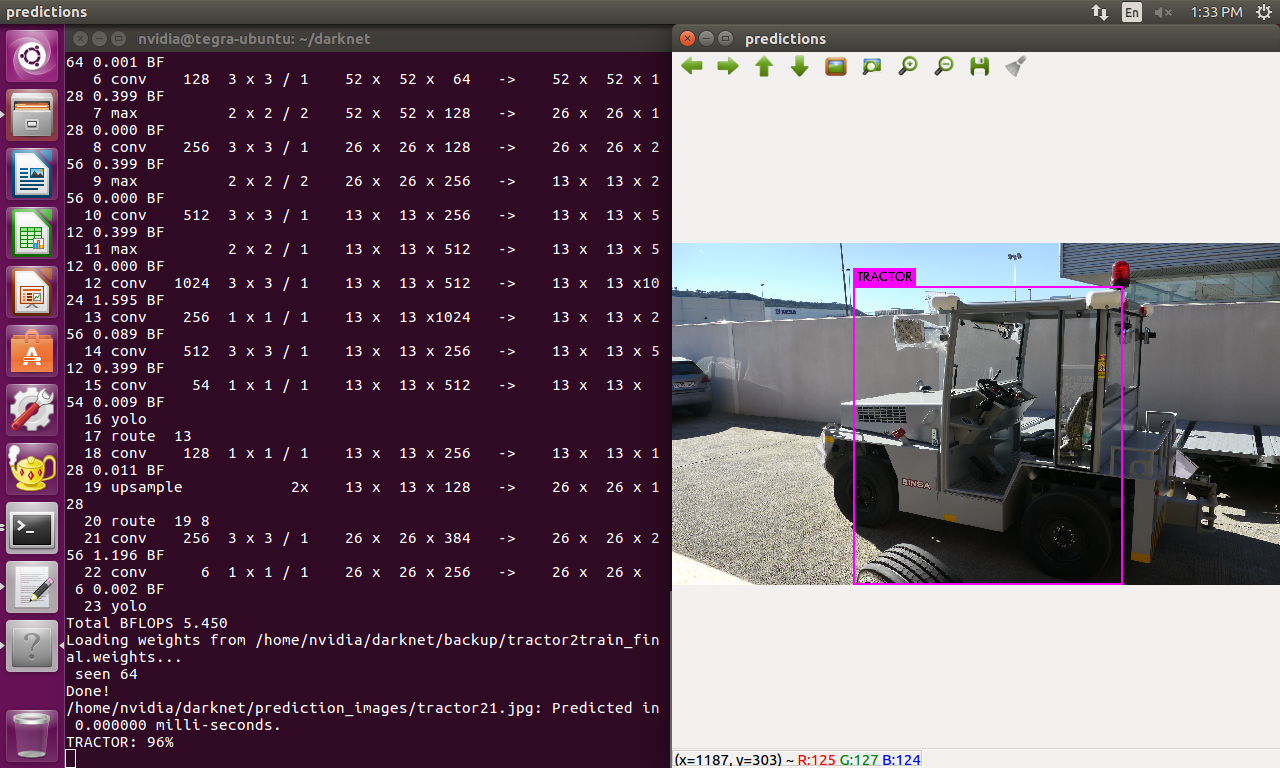Image resolution: width=1280 pixels, height=768 pixels.
Task: Reset the image to its original scale
Action: [x=835, y=66]
